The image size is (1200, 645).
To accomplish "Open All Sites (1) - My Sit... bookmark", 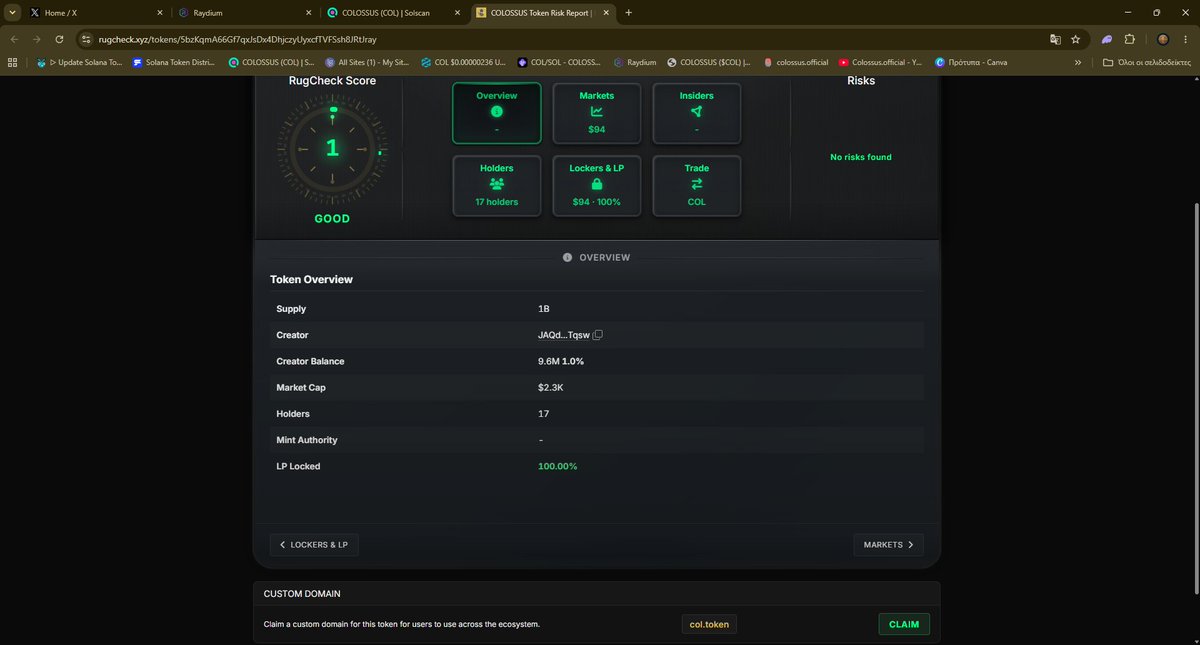I will point(367,62).
